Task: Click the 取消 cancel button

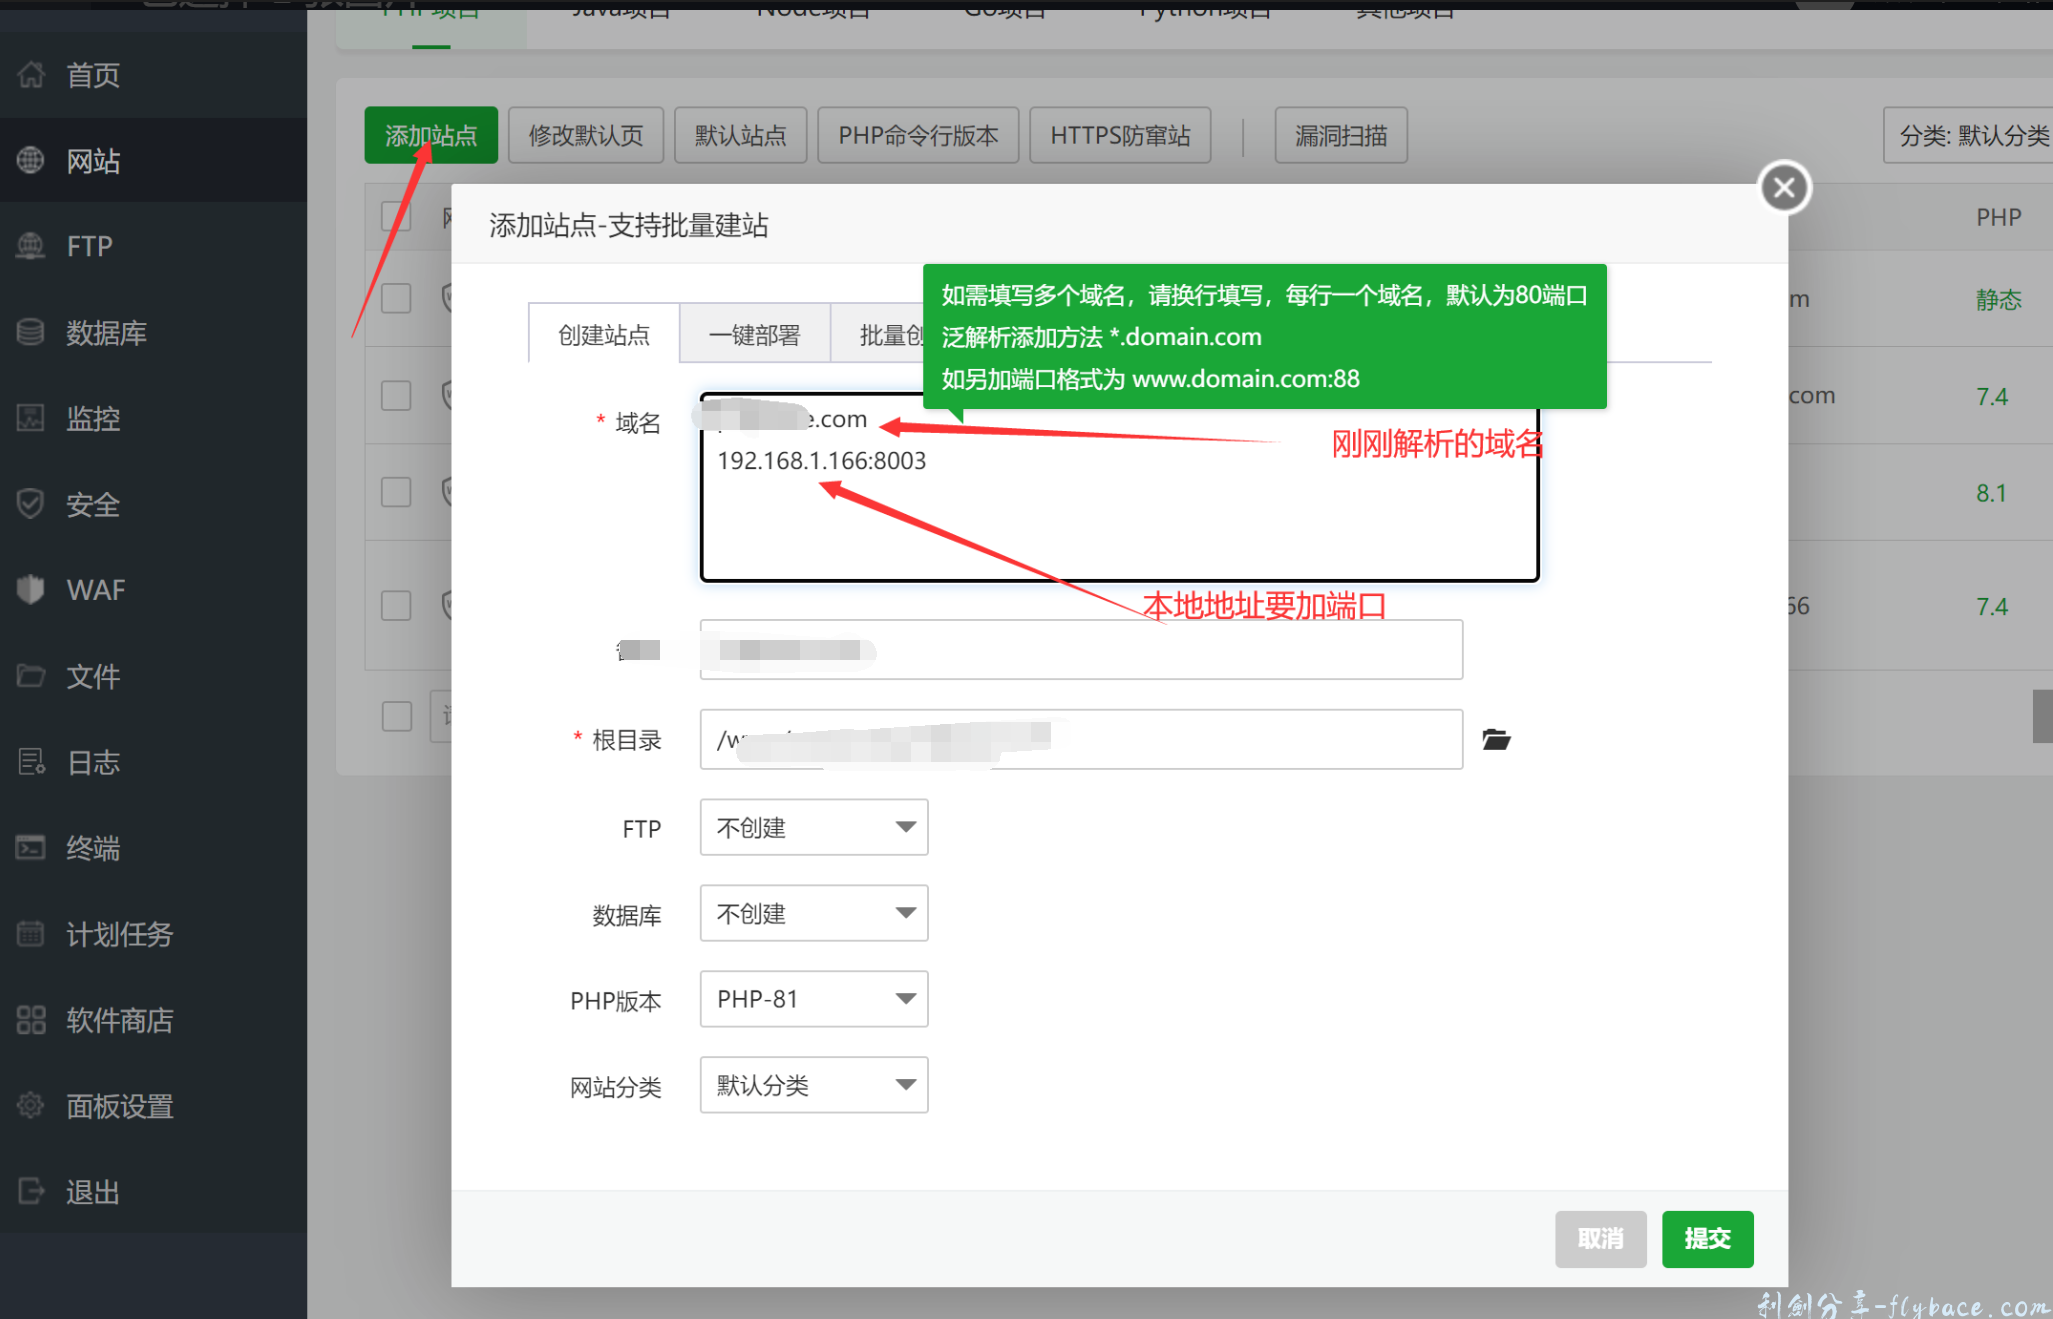Action: [1600, 1239]
